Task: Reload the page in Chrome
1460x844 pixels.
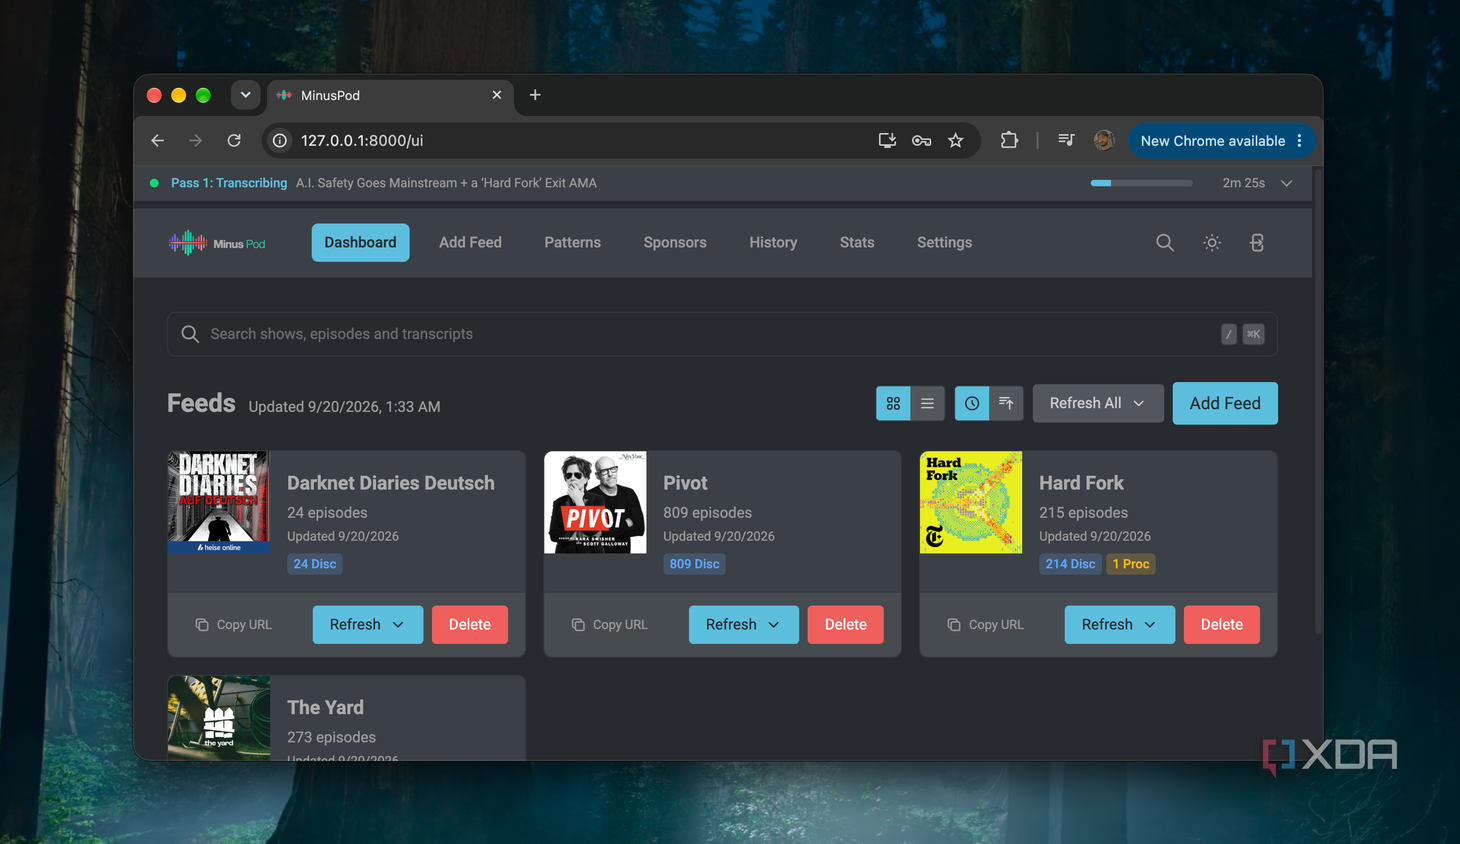Action: point(234,141)
